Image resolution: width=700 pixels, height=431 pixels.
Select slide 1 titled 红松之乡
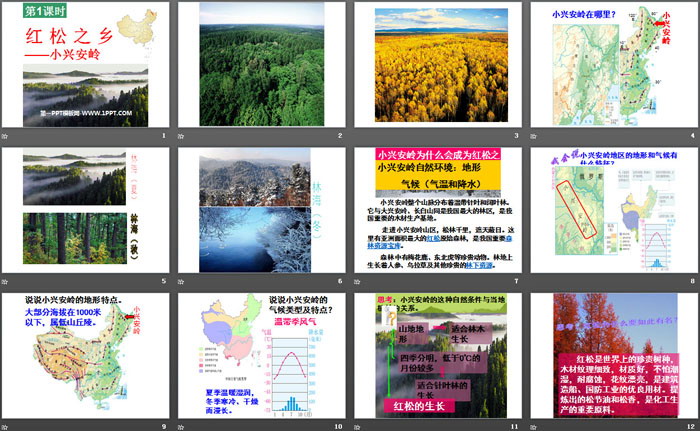(x=85, y=65)
